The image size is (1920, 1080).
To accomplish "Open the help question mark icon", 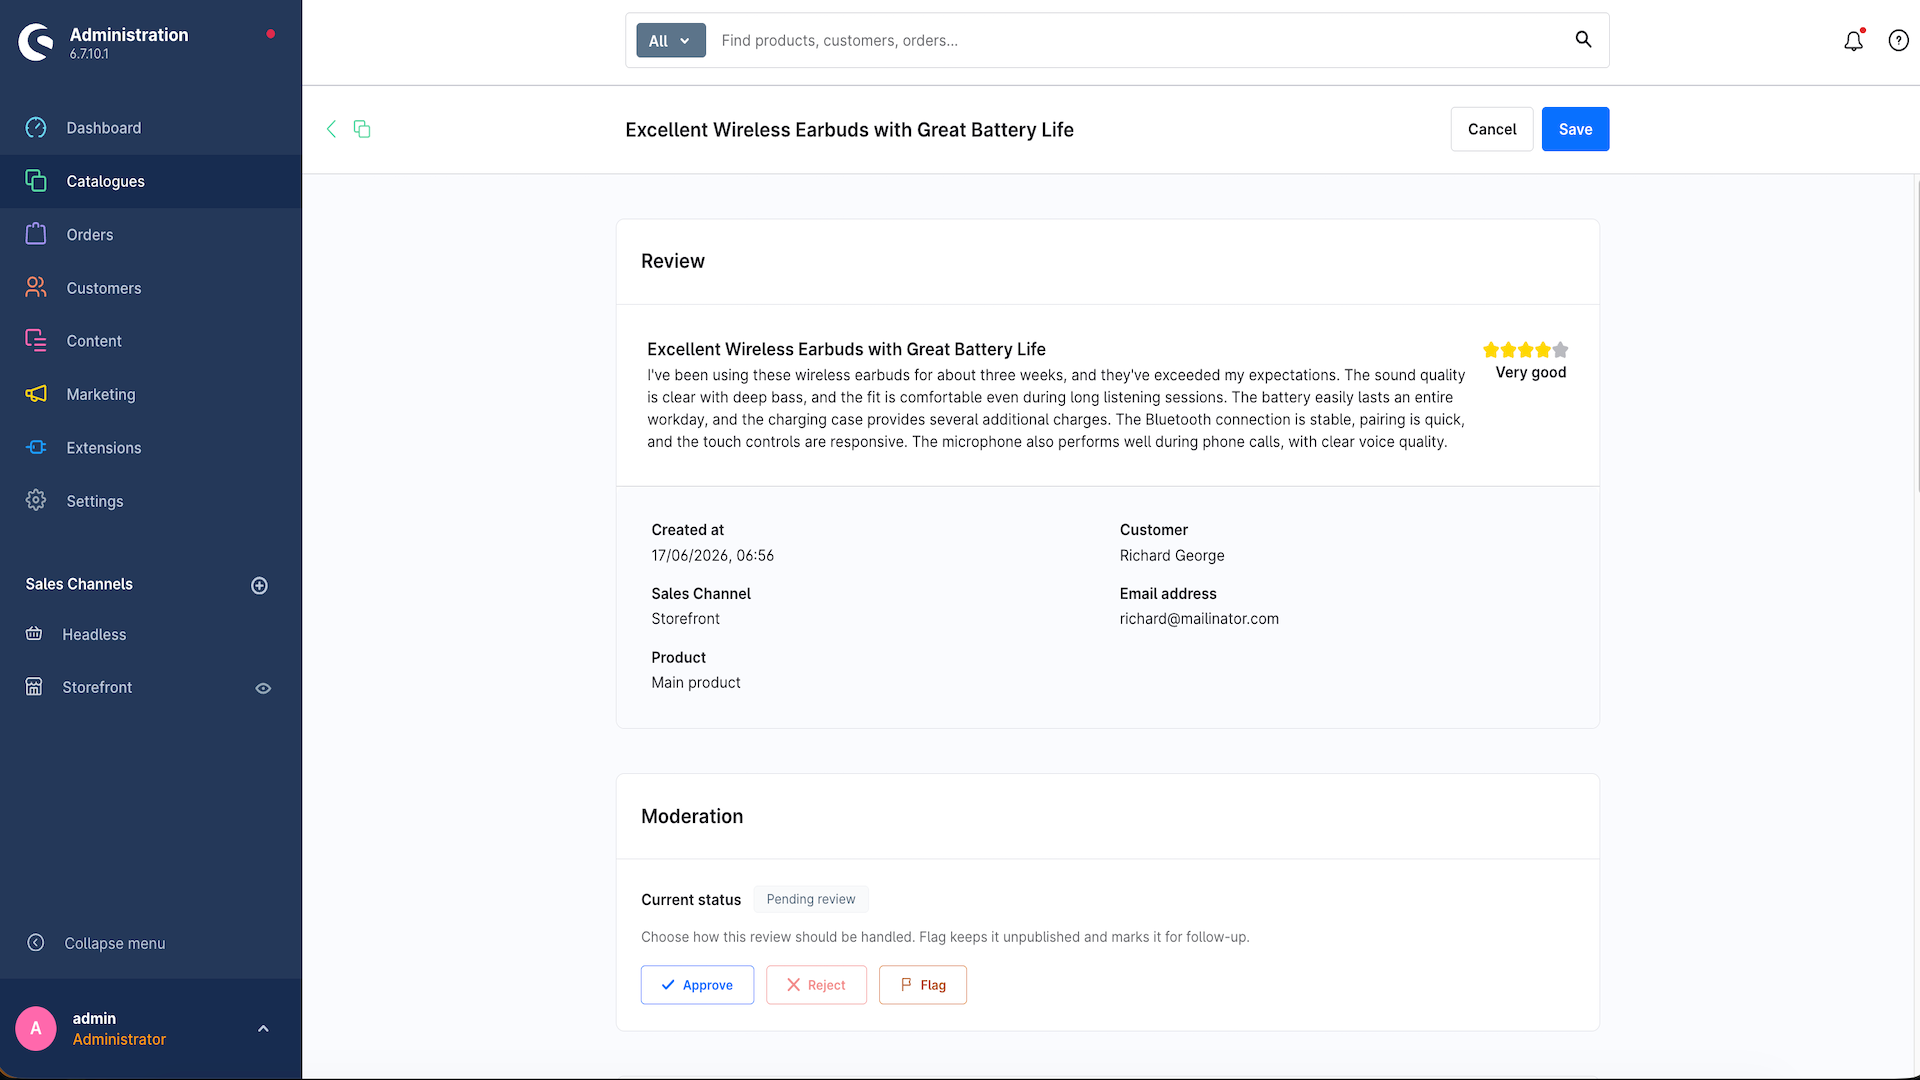I will pos(1898,41).
